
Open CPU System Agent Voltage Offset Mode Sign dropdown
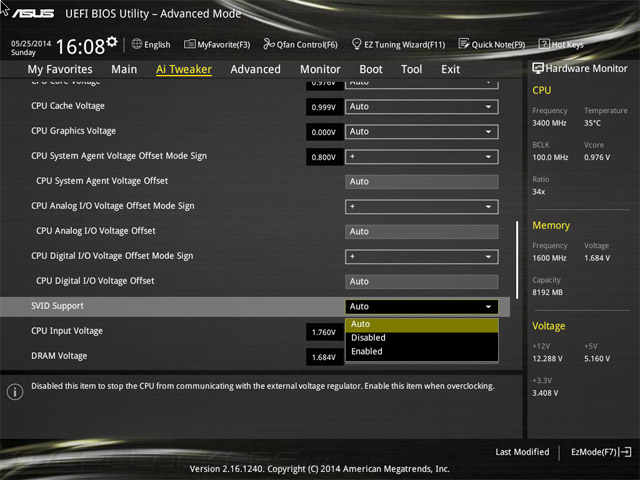pyautogui.click(x=422, y=157)
